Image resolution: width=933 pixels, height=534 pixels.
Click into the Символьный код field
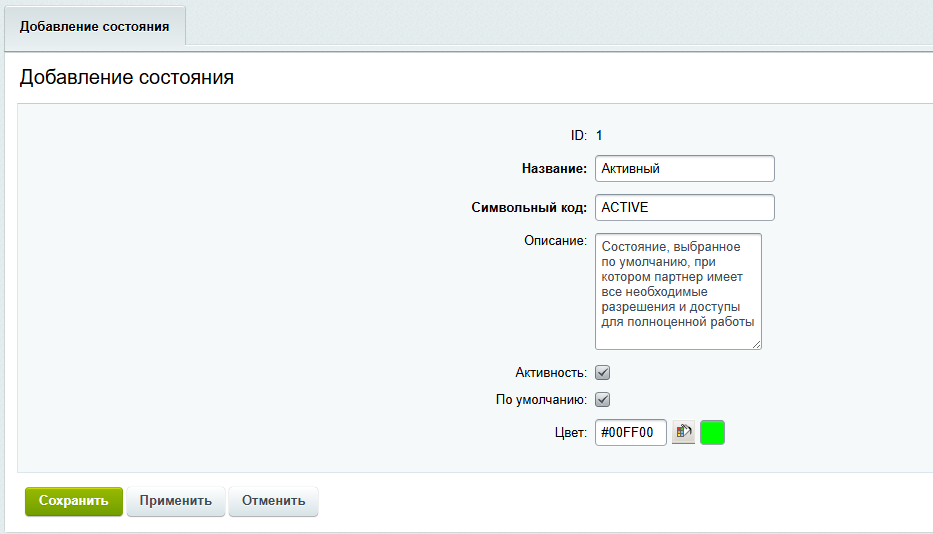pyautogui.click(x=684, y=207)
